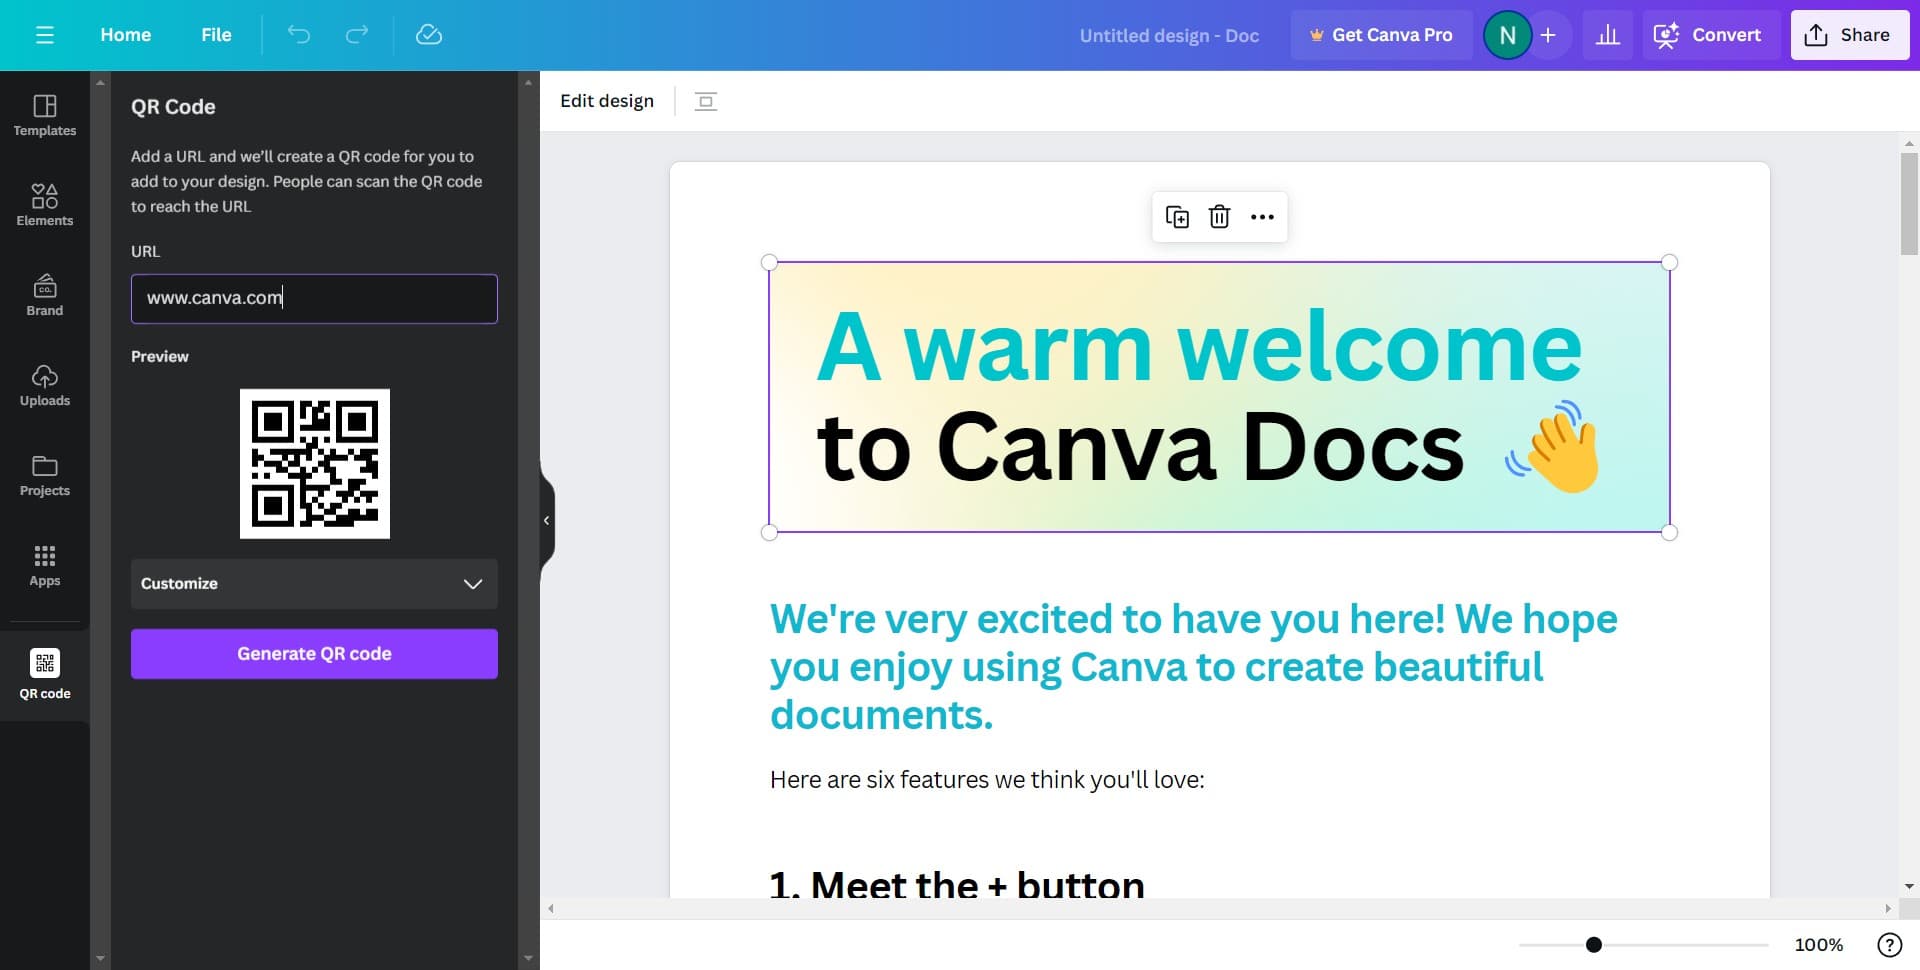Click the Share button
Image resolution: width=1920 pixels, height=970 pixels.
(x=1849, y=34)
